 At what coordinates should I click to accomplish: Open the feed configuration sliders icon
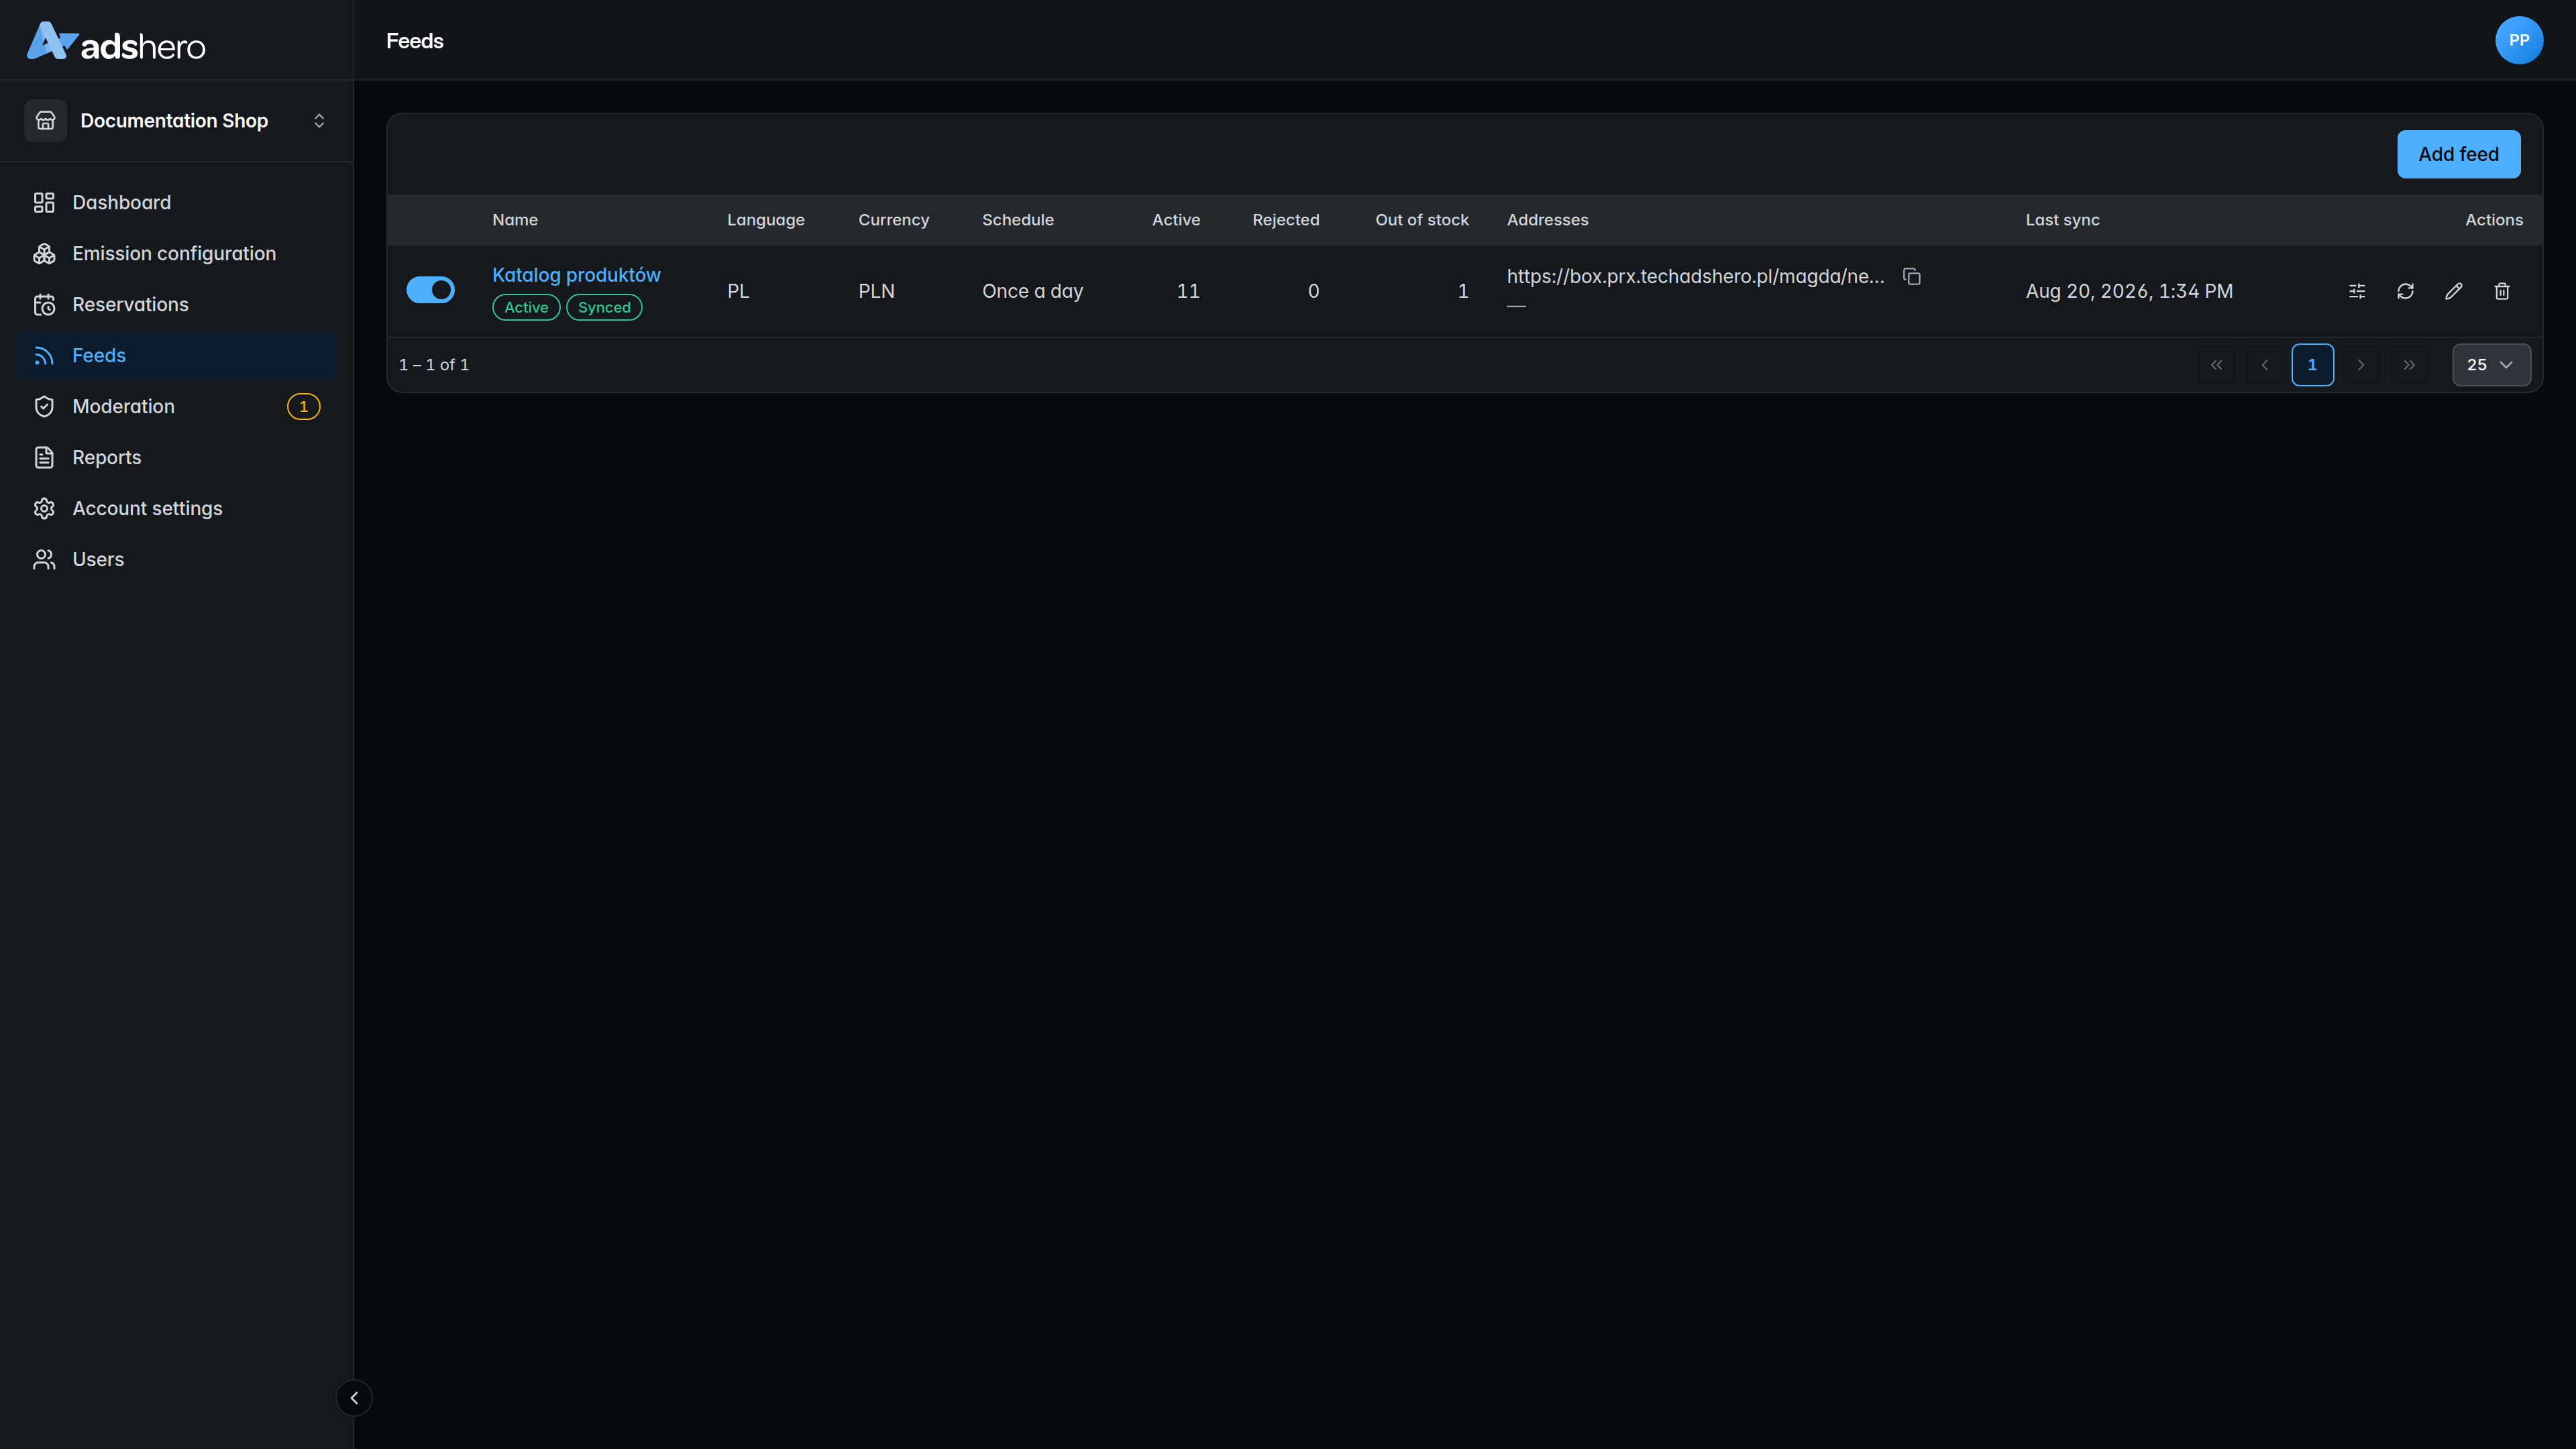tap(2357, 291)
